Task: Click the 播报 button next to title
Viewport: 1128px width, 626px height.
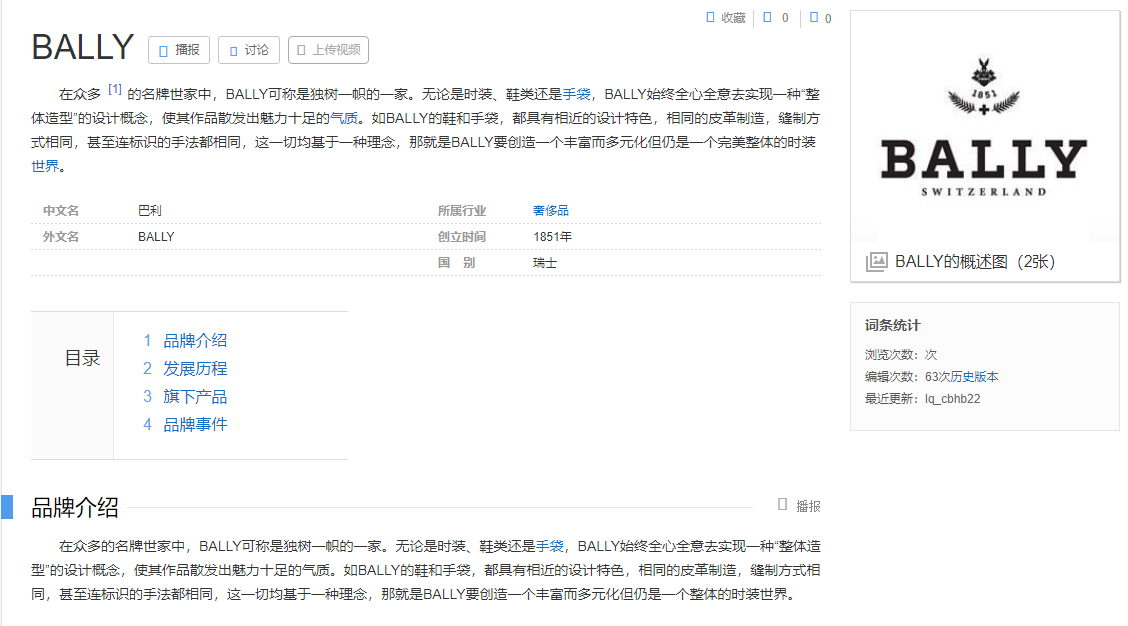Action: pos(179,50)
